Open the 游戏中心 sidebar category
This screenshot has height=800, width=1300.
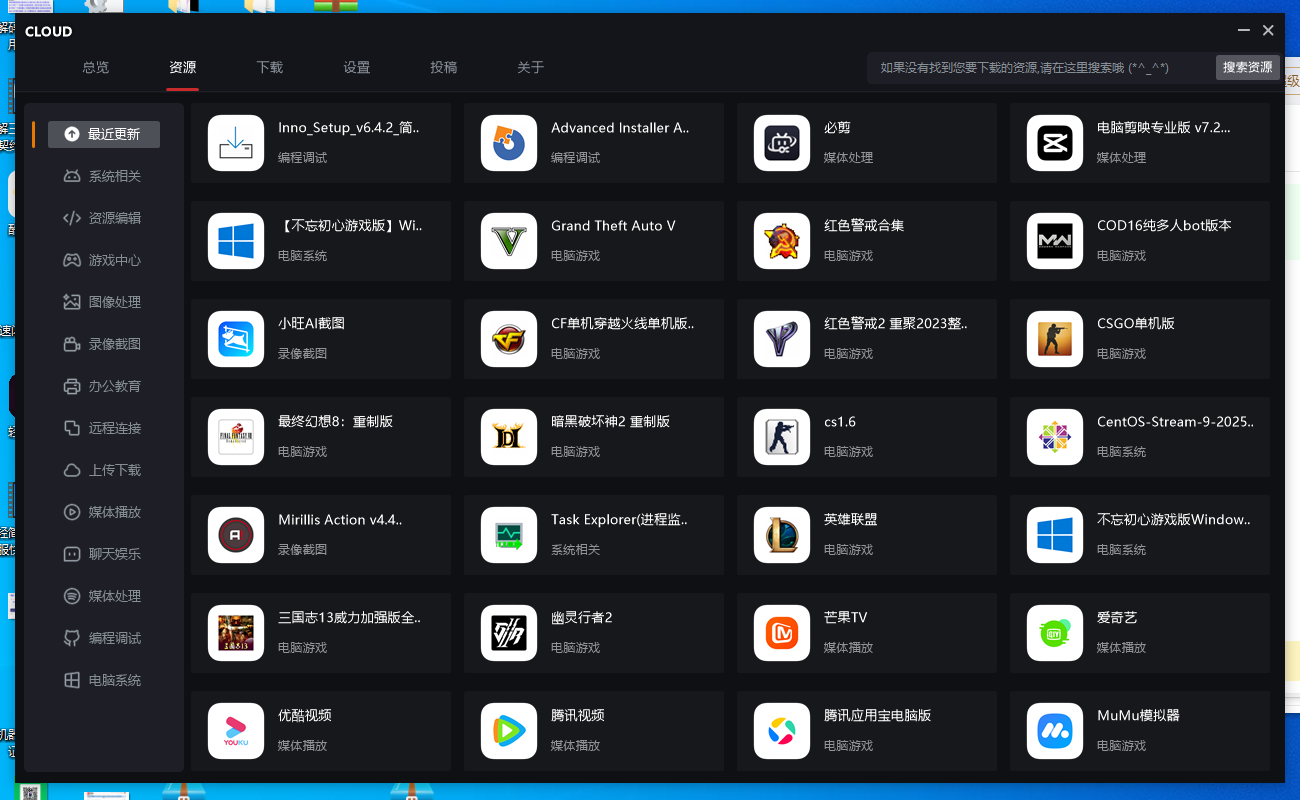[104, 260]
